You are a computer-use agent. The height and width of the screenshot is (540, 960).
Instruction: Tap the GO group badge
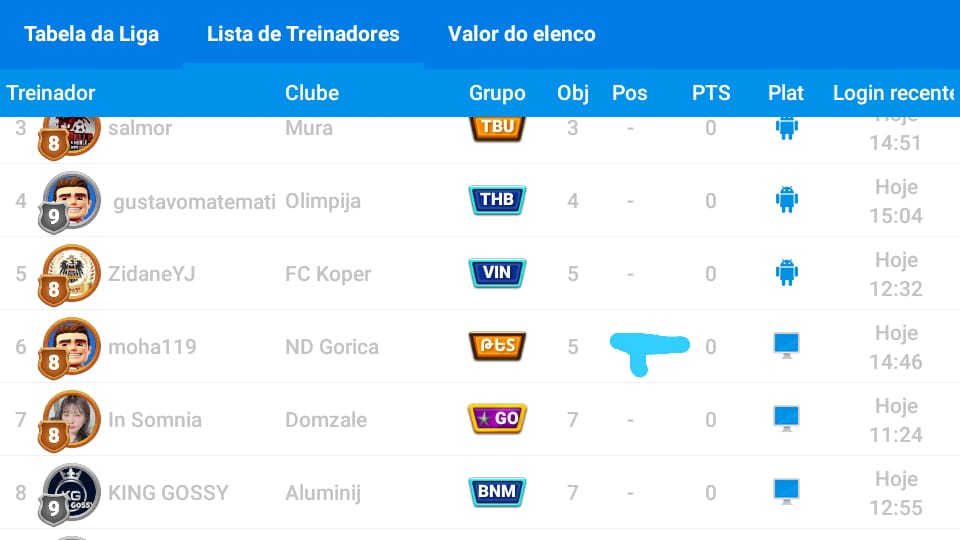coord(497,419)
